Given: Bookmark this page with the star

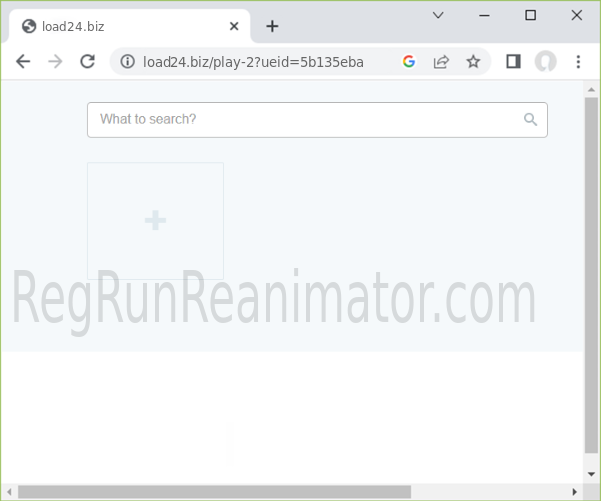Looking at the screenshot, I should pyautogui.click(x=473, y=62).
